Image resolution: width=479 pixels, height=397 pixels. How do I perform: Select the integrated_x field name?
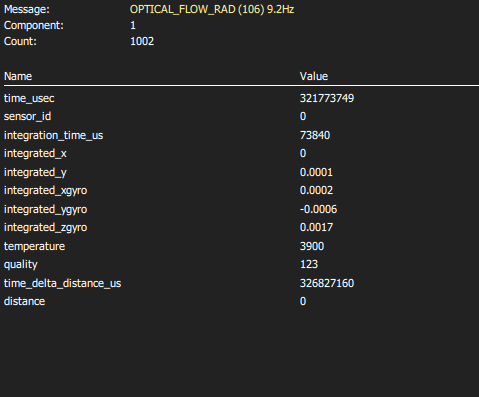35,153
